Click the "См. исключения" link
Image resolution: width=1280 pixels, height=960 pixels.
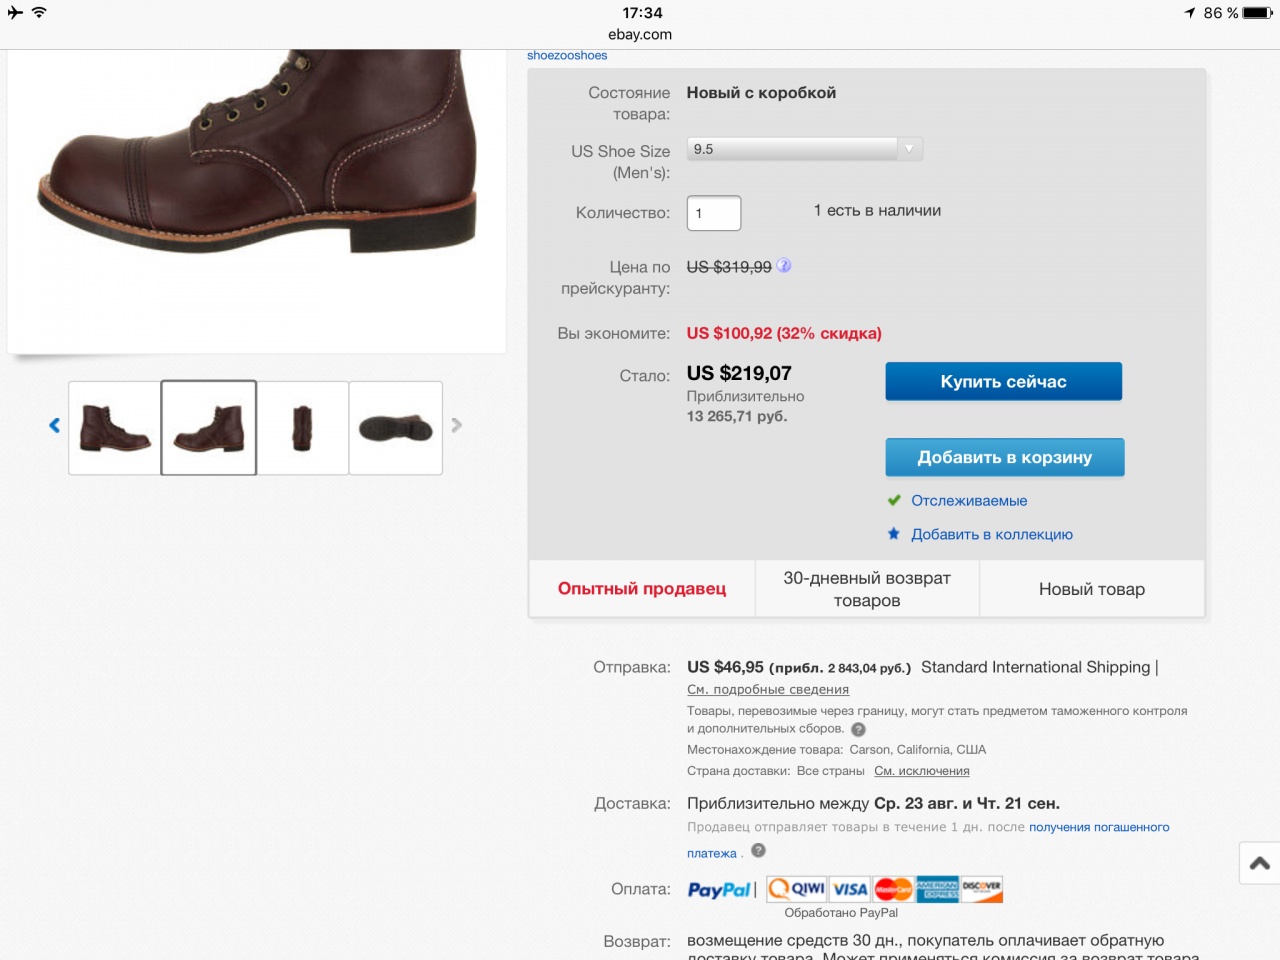922,771
